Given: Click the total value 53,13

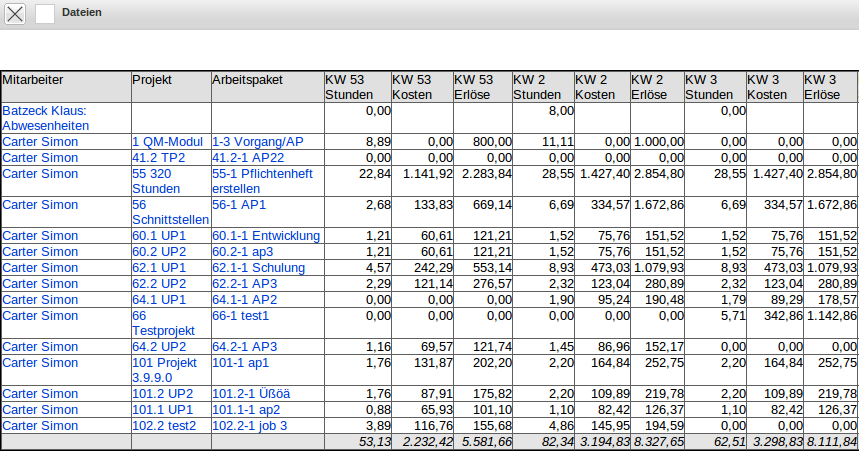Looking at the screenshot, I should click(x=375, y=442).
